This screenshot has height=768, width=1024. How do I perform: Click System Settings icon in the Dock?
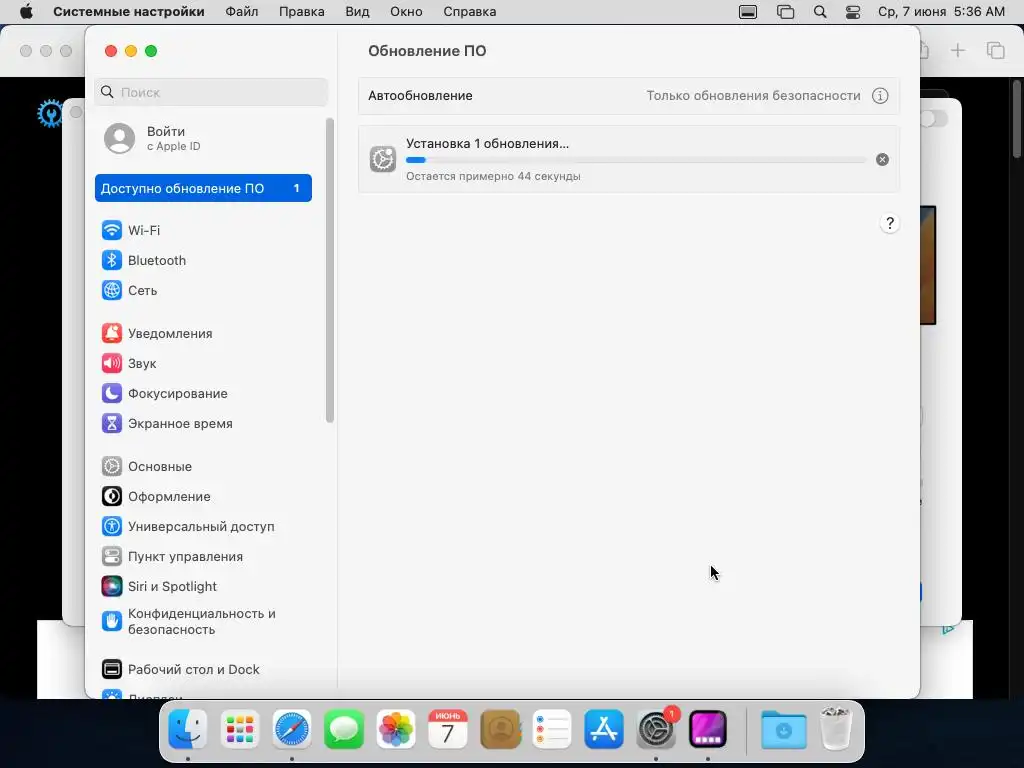(x=656, y=729)
